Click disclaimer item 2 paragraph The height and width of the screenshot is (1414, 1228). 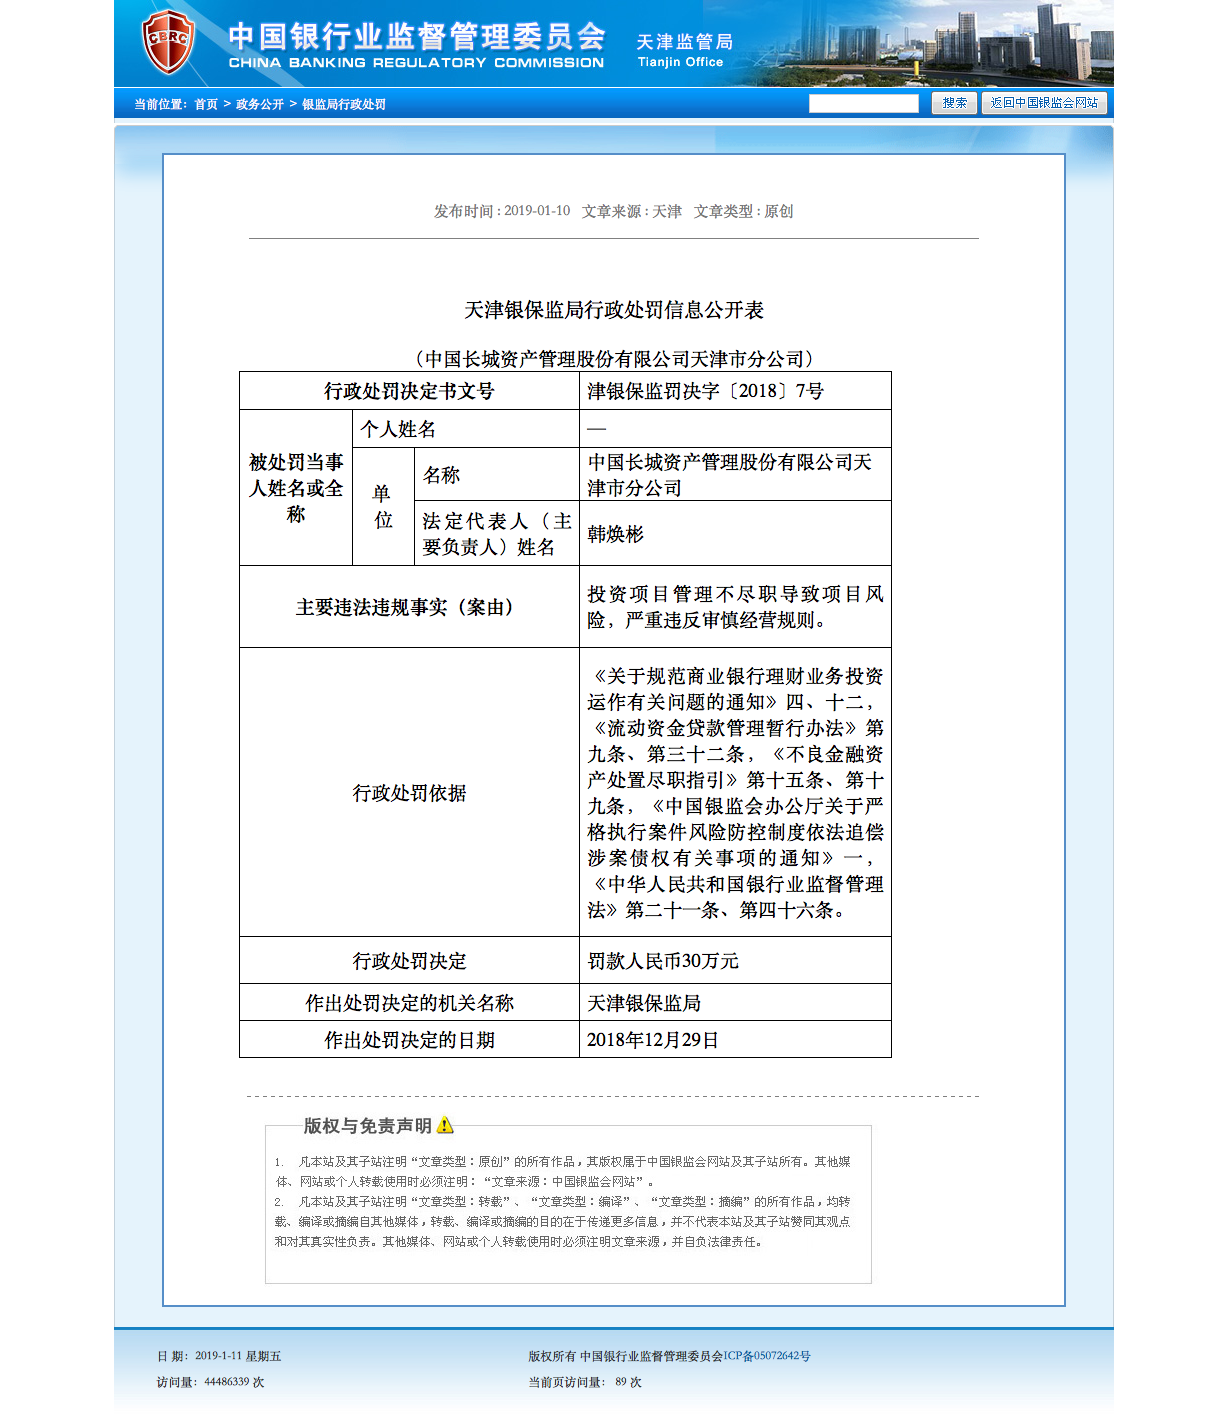[563, 1221]
